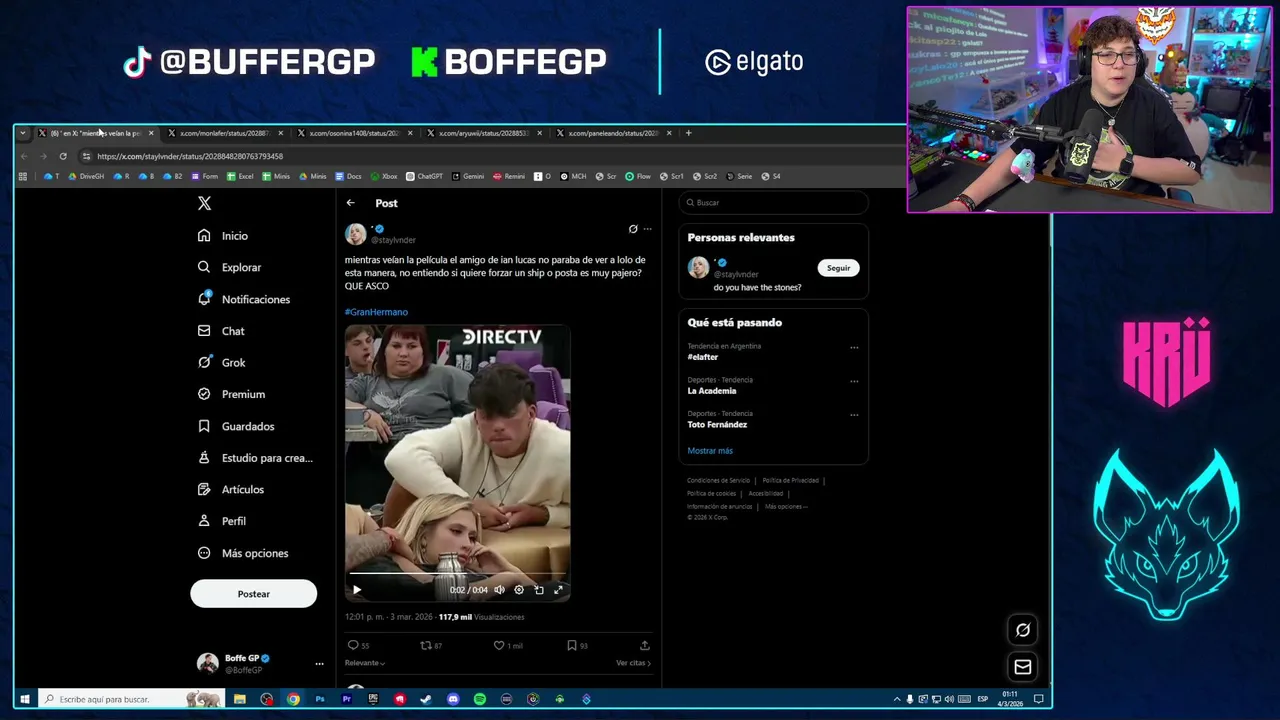Viewport: 1280px width, 720px height.
Task: Open the browser tab search dropdown arrow
Action: click(23, 133)
